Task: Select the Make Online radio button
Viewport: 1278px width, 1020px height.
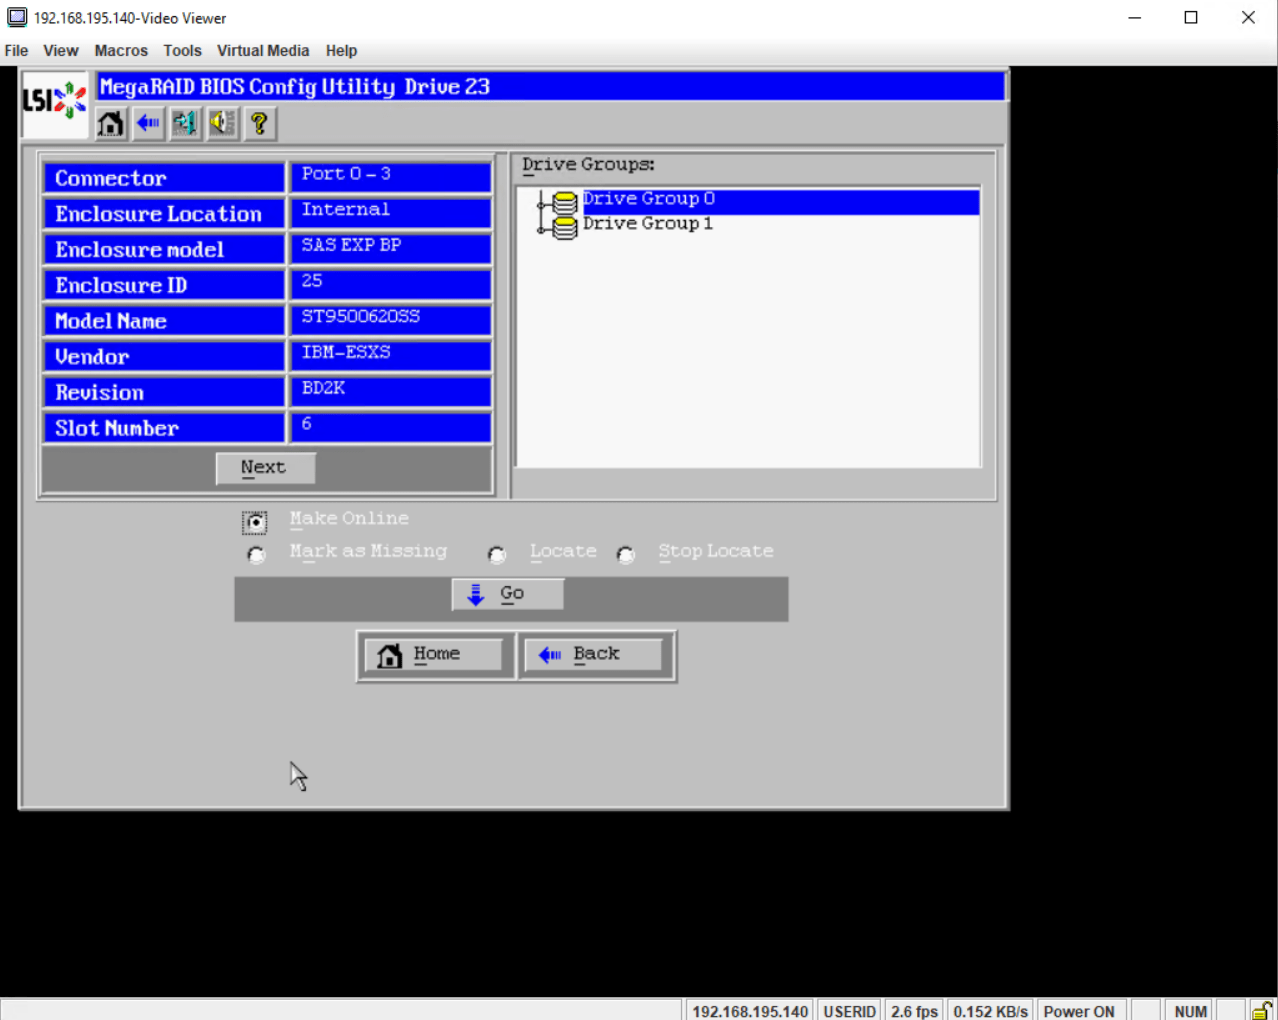Action: [x=255, y=521]
